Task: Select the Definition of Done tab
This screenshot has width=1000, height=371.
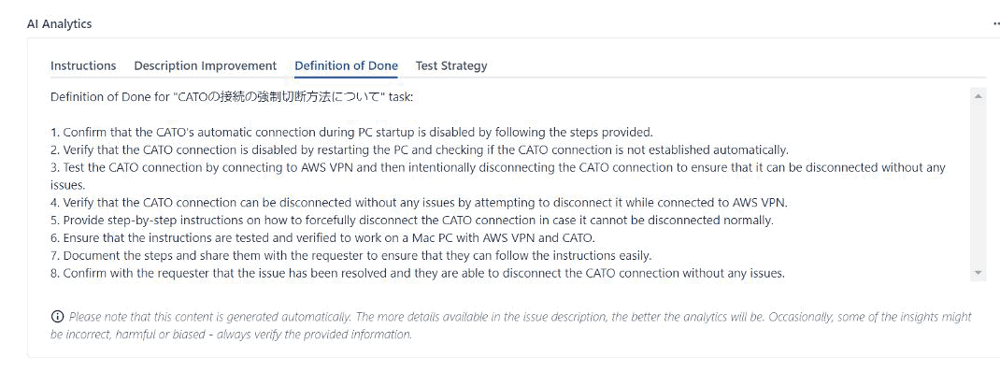Action: [x=346, y=66]
